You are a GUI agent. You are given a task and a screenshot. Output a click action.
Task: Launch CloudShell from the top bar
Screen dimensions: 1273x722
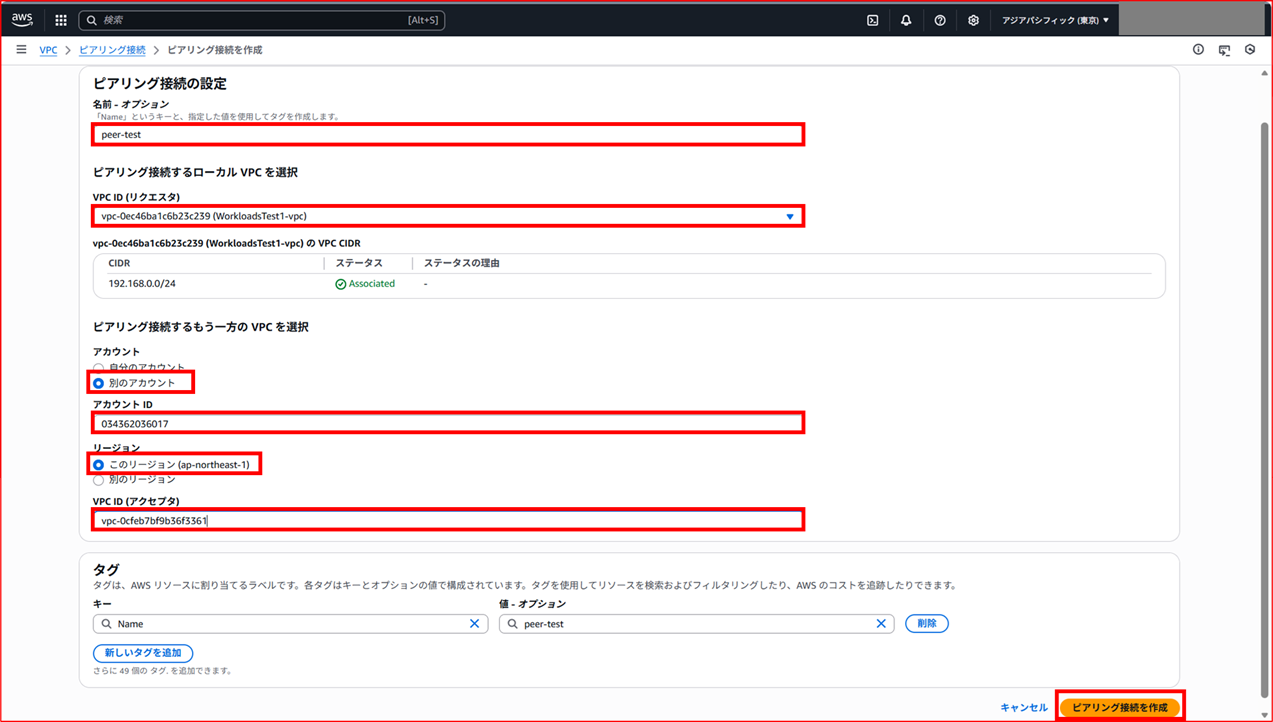[x=872, y=19]
